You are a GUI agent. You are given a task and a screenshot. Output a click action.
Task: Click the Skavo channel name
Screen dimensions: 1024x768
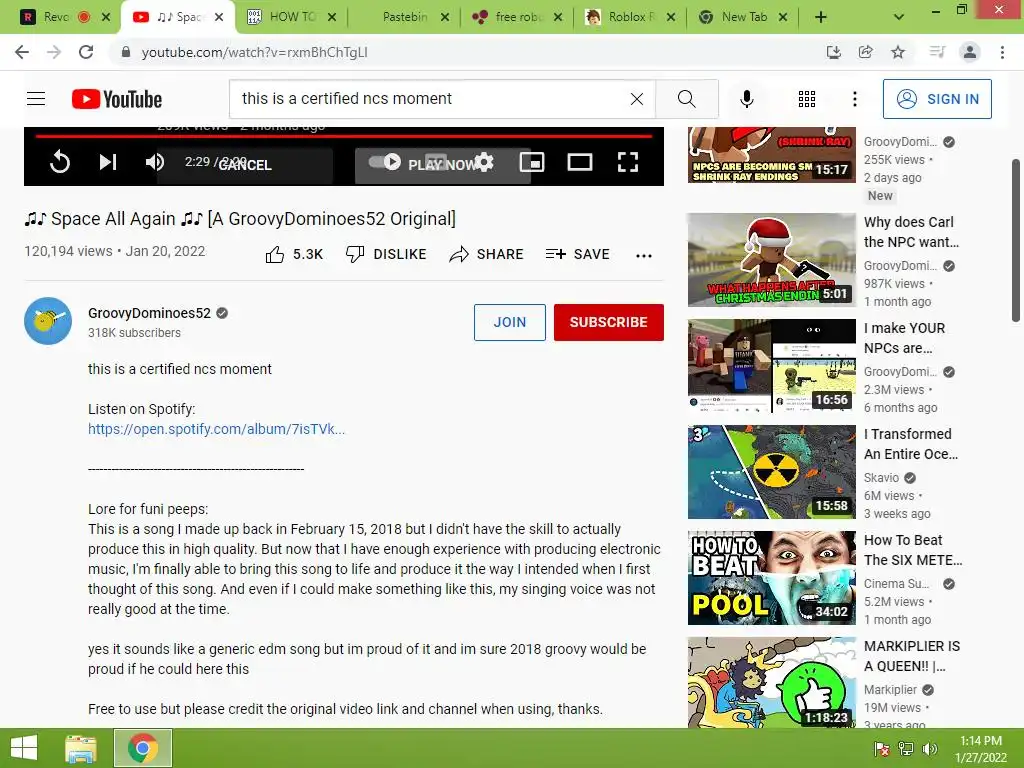click(x=882, y=477)
